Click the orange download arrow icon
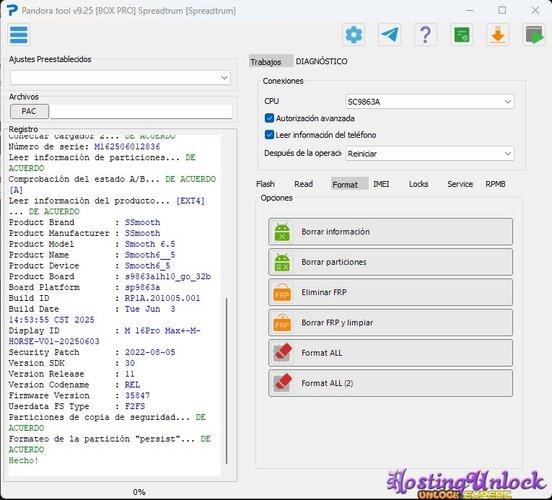The height and width of the screenshot is (500, 552). point(498,35)
